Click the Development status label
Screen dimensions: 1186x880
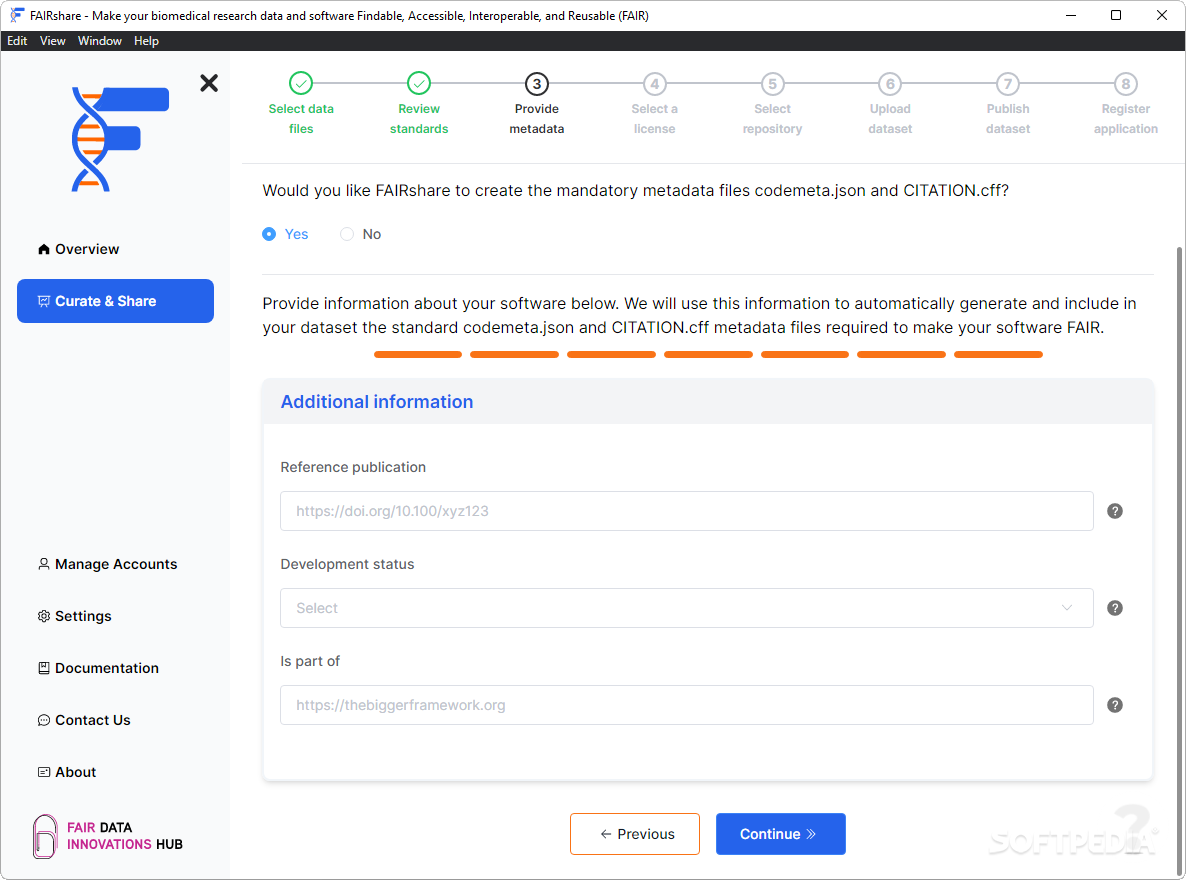coord(347,564)
